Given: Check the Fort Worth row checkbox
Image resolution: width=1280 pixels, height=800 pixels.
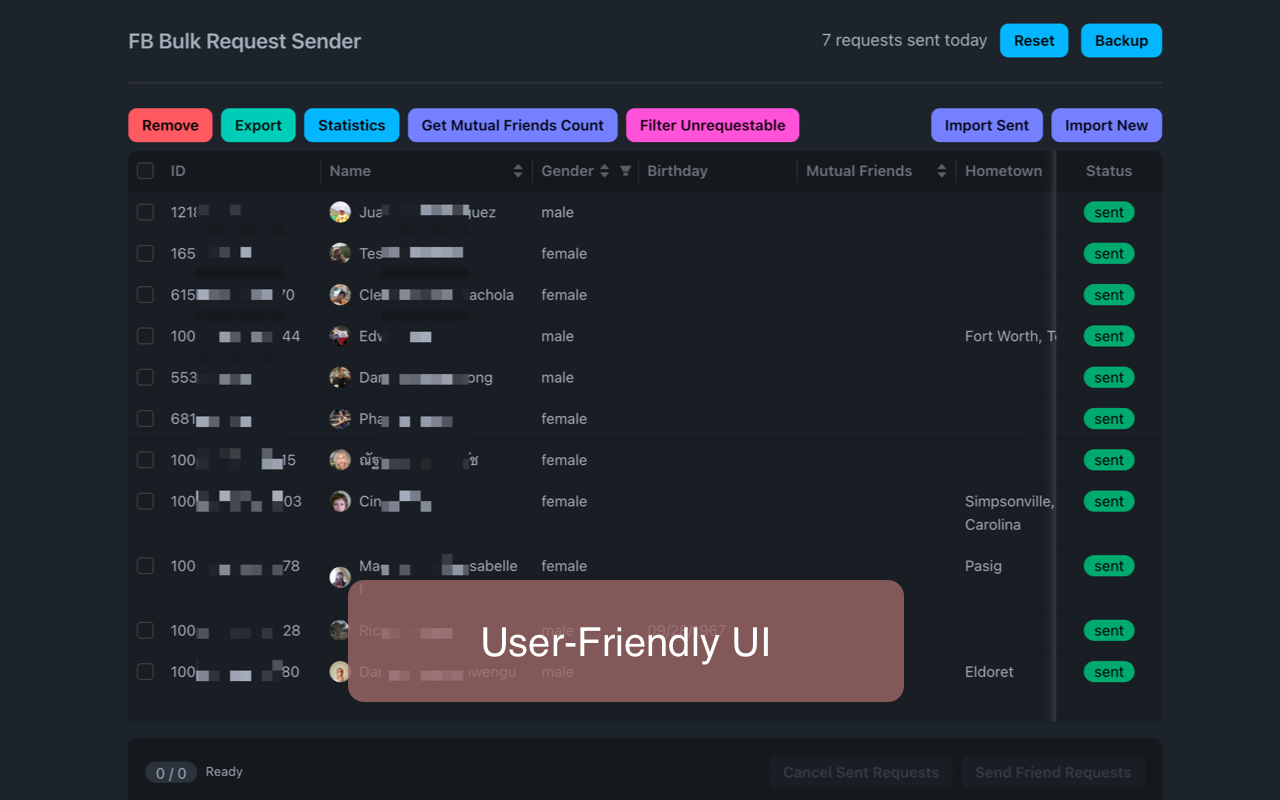Looking at the screenshot, I should [145, 336].
